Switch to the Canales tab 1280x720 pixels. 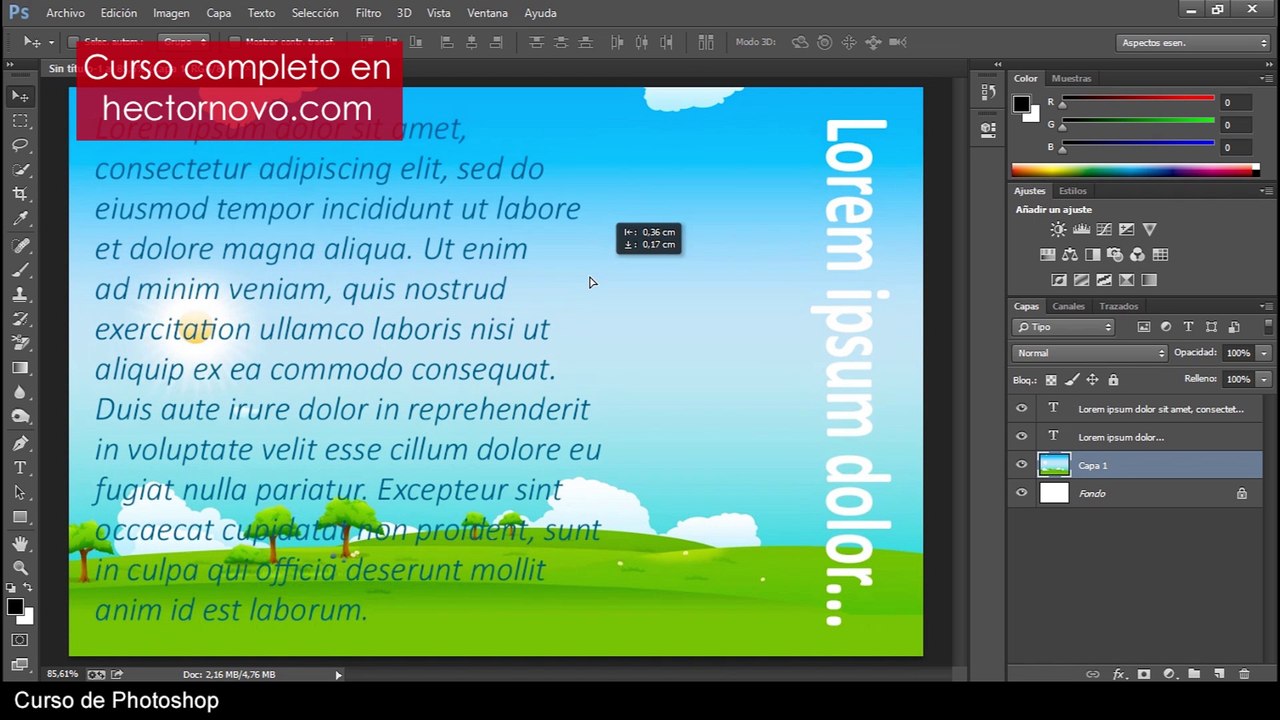click(1068, 306)
